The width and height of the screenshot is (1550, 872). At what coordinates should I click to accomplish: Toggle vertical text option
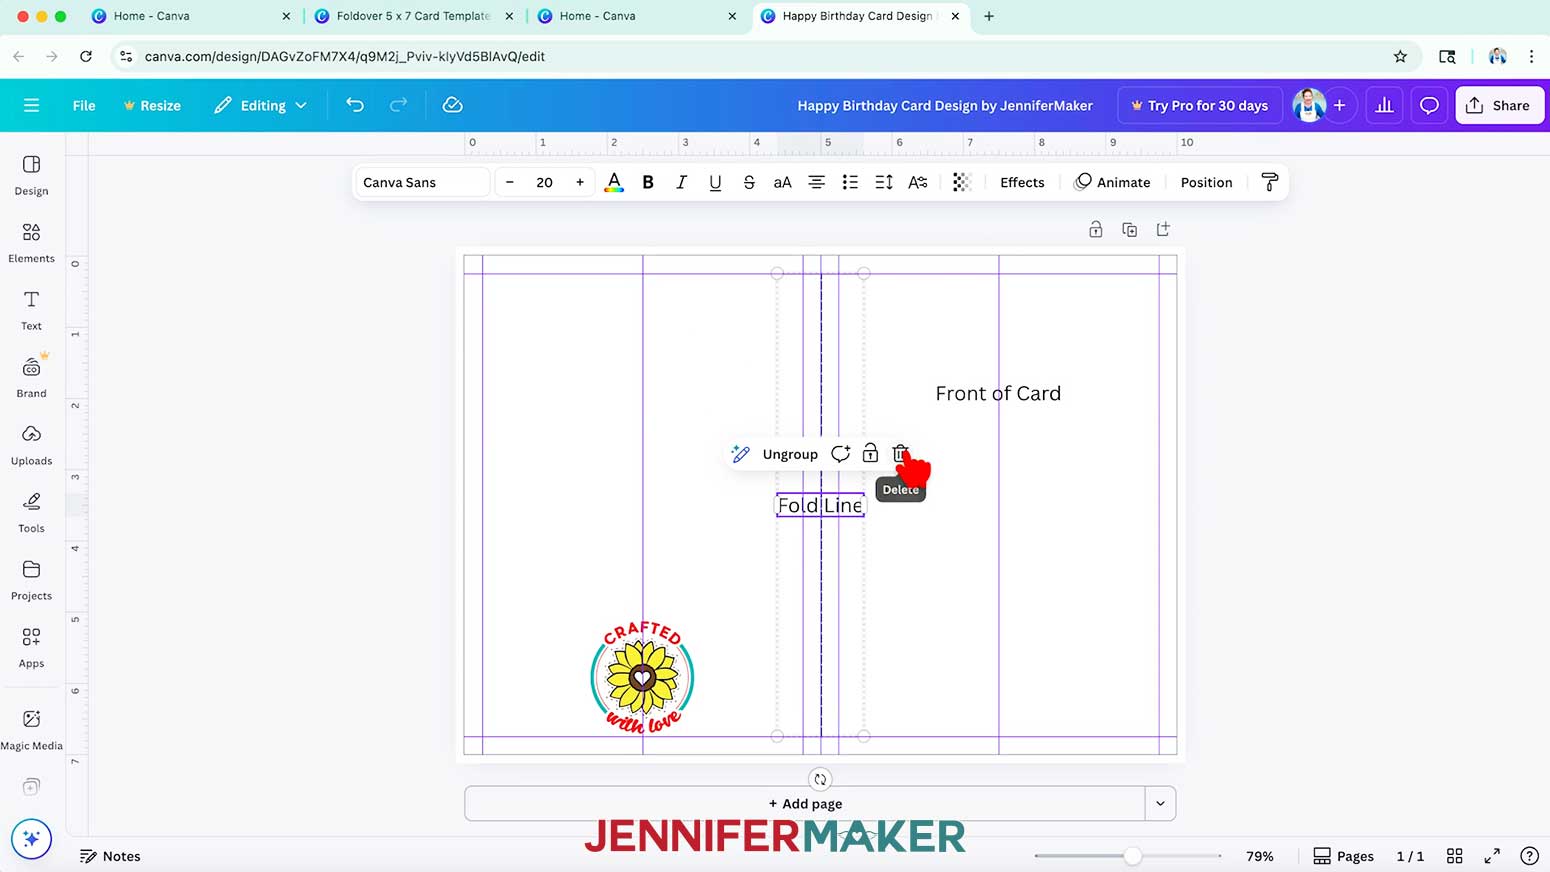point(917,182)
